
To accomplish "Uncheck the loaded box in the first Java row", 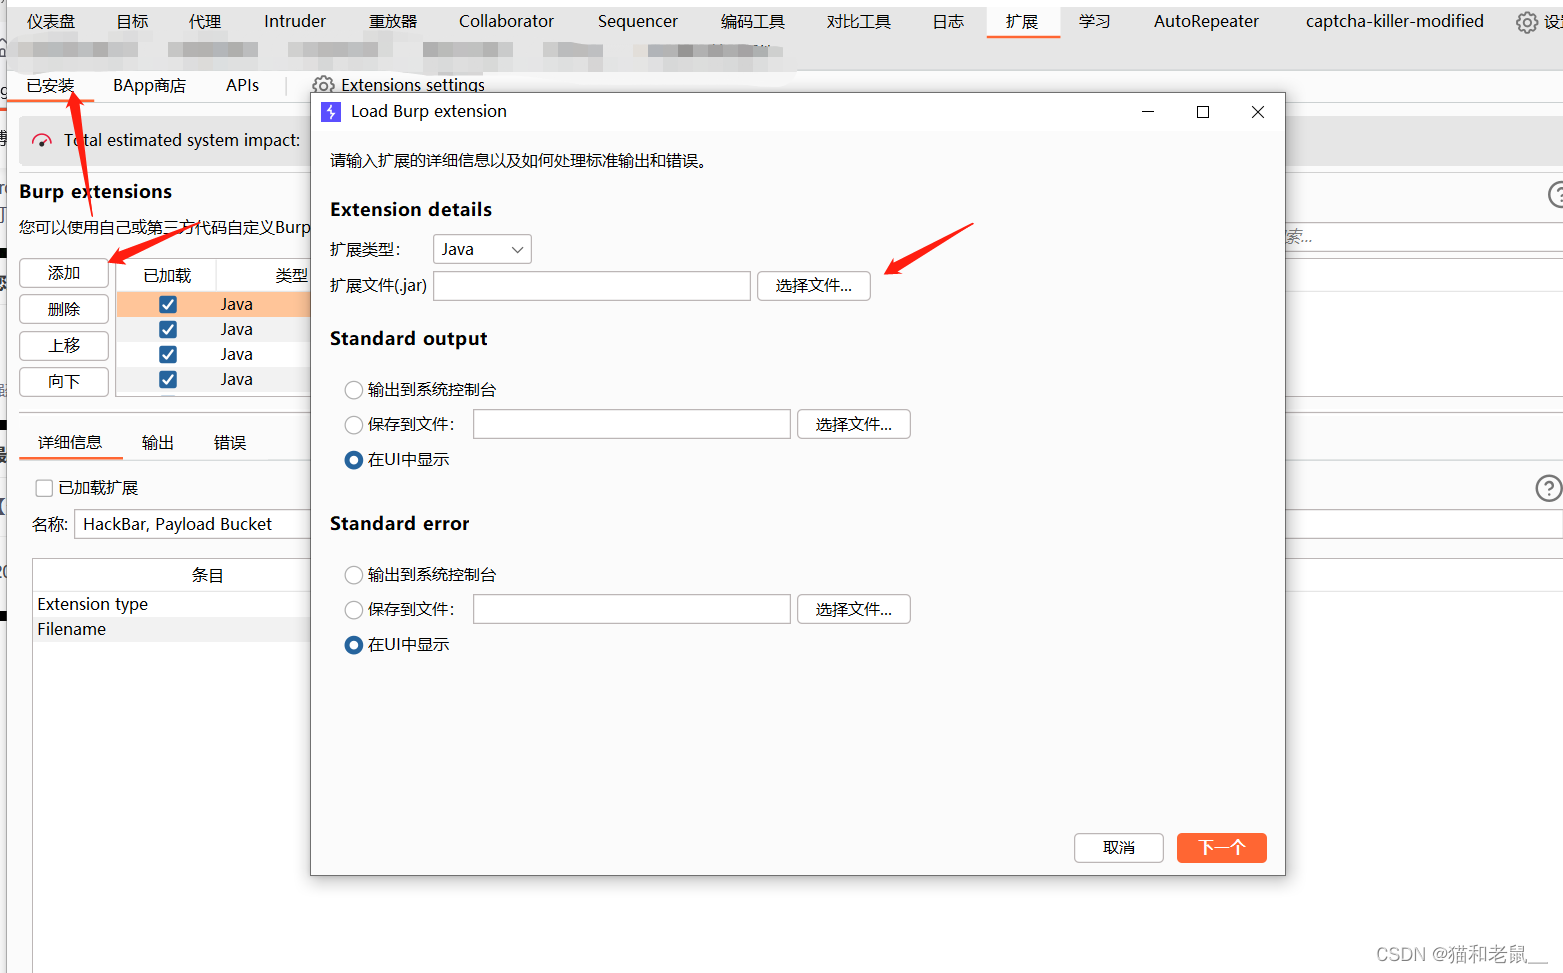I will (168, 304).
